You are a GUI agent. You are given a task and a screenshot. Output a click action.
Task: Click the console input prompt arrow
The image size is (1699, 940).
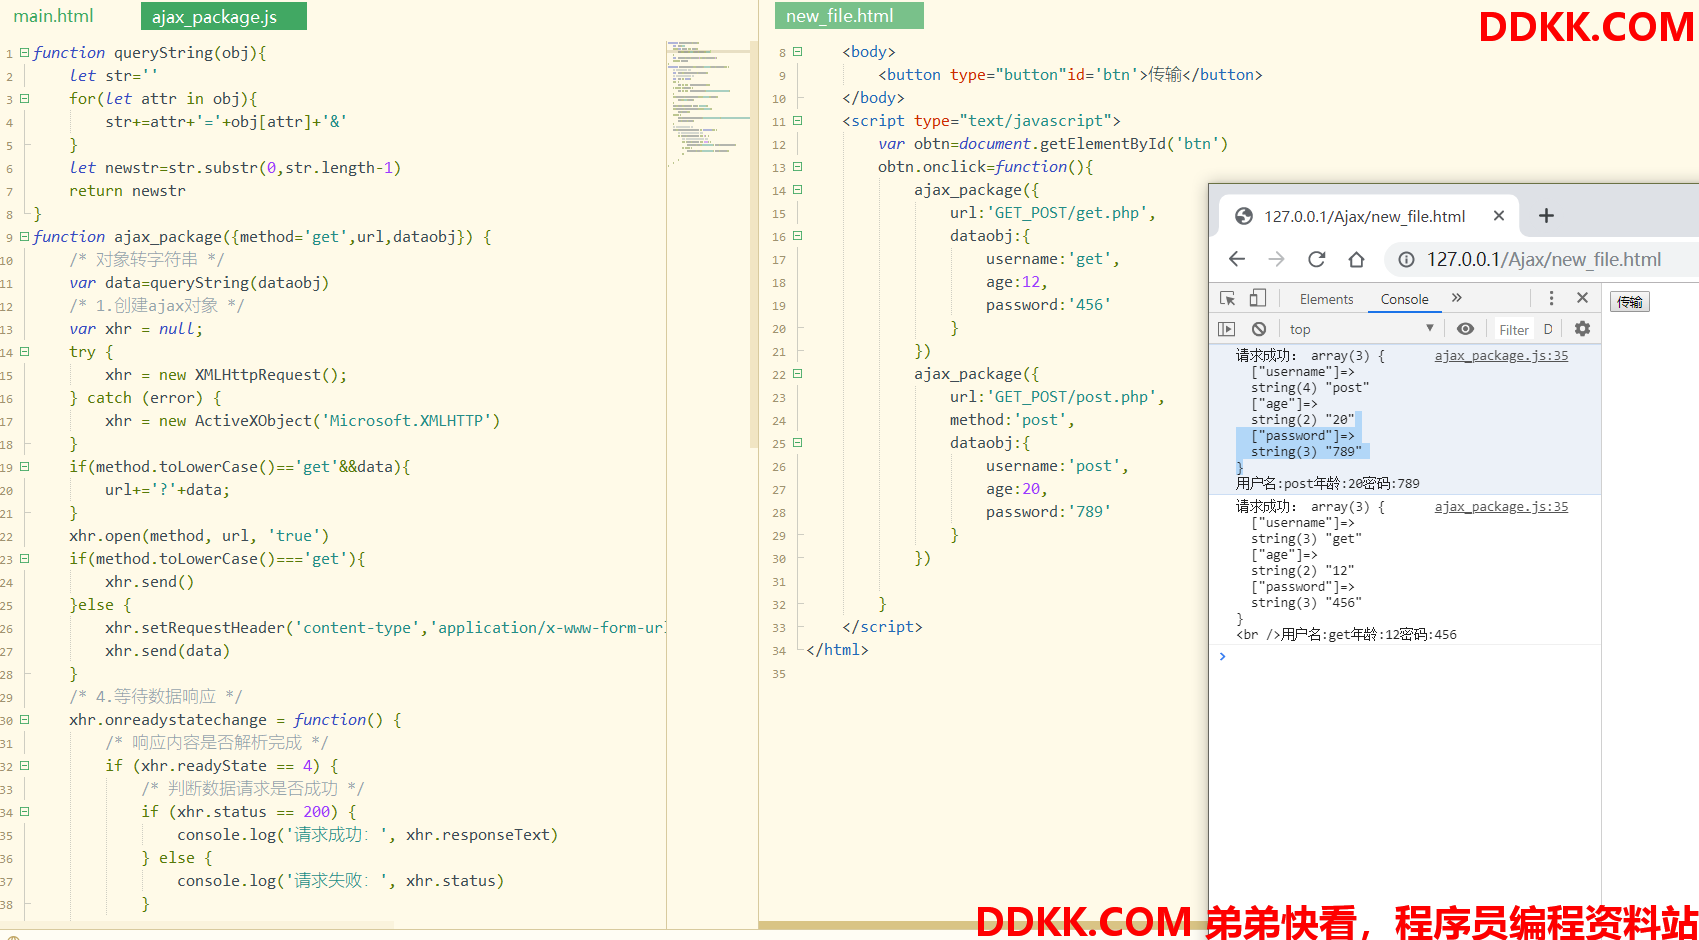click(x=1222, y=656)
